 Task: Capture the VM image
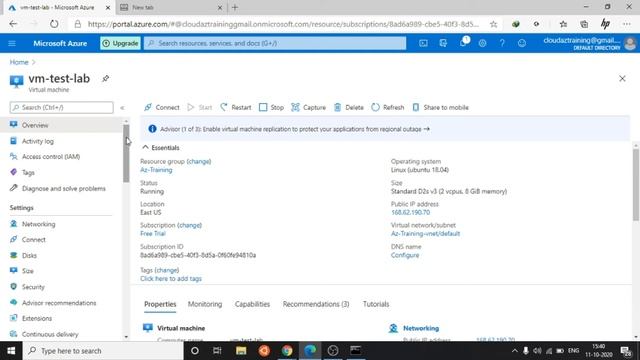coord(308,107)
